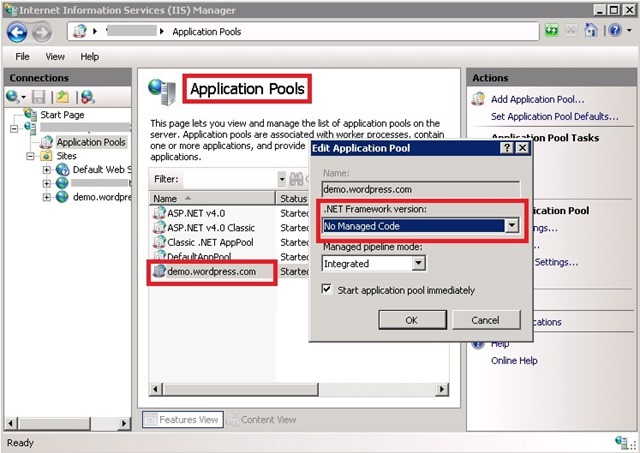The width and height of the screenshot is (640, 453).
Task: Select ASP.NET v4.0 Classic pool
Action: pos(211,228)
